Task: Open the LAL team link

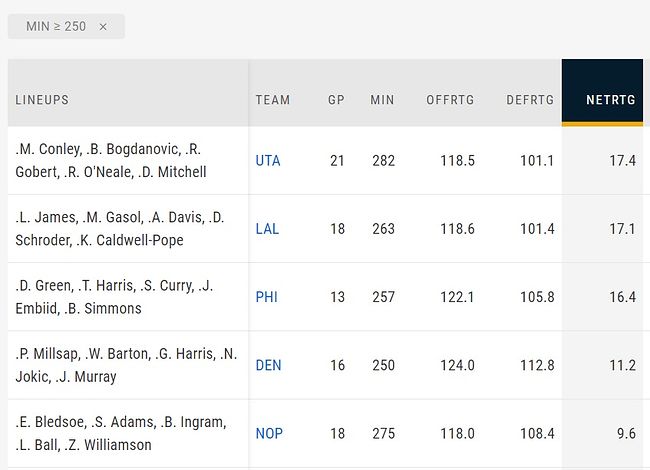Action: pyautogui.click(x=267, y=229)
